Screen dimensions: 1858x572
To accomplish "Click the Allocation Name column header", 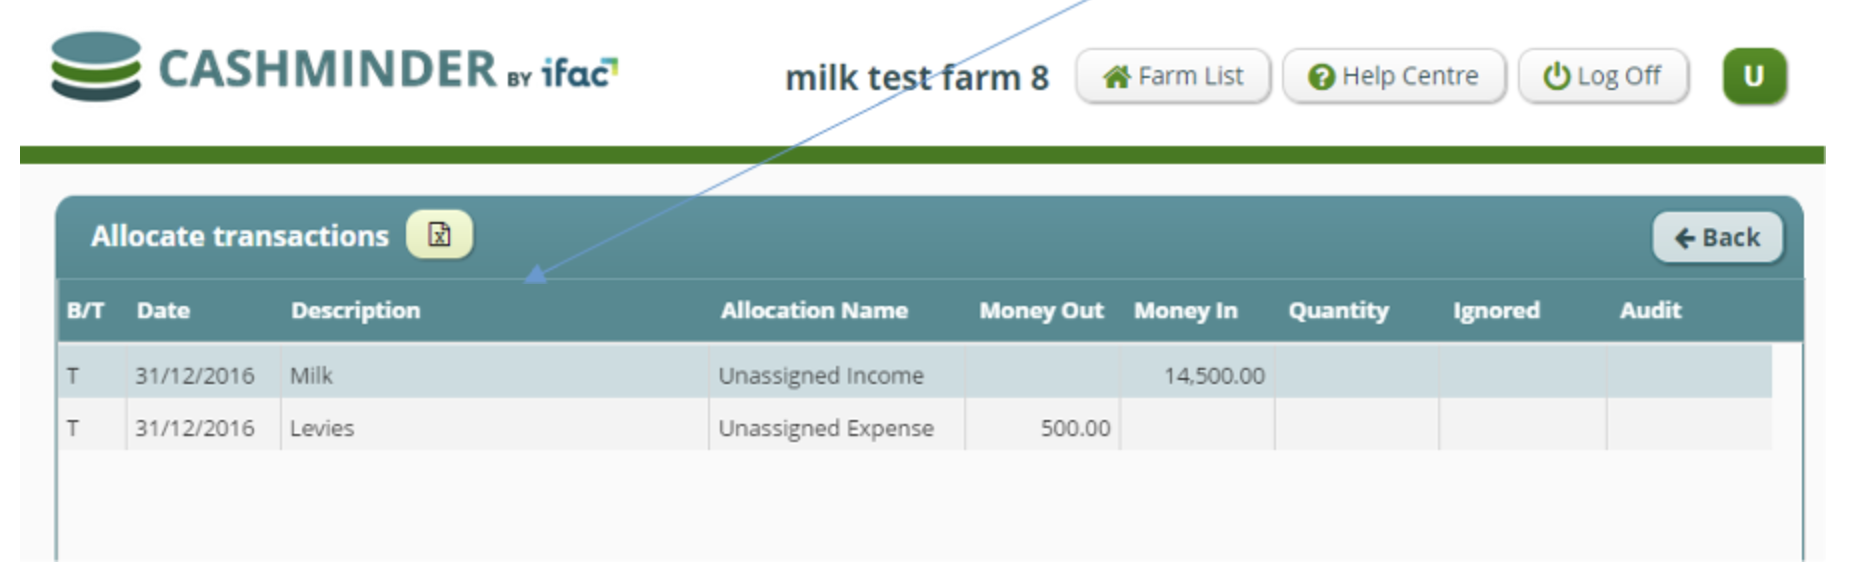I will [814, 311].
